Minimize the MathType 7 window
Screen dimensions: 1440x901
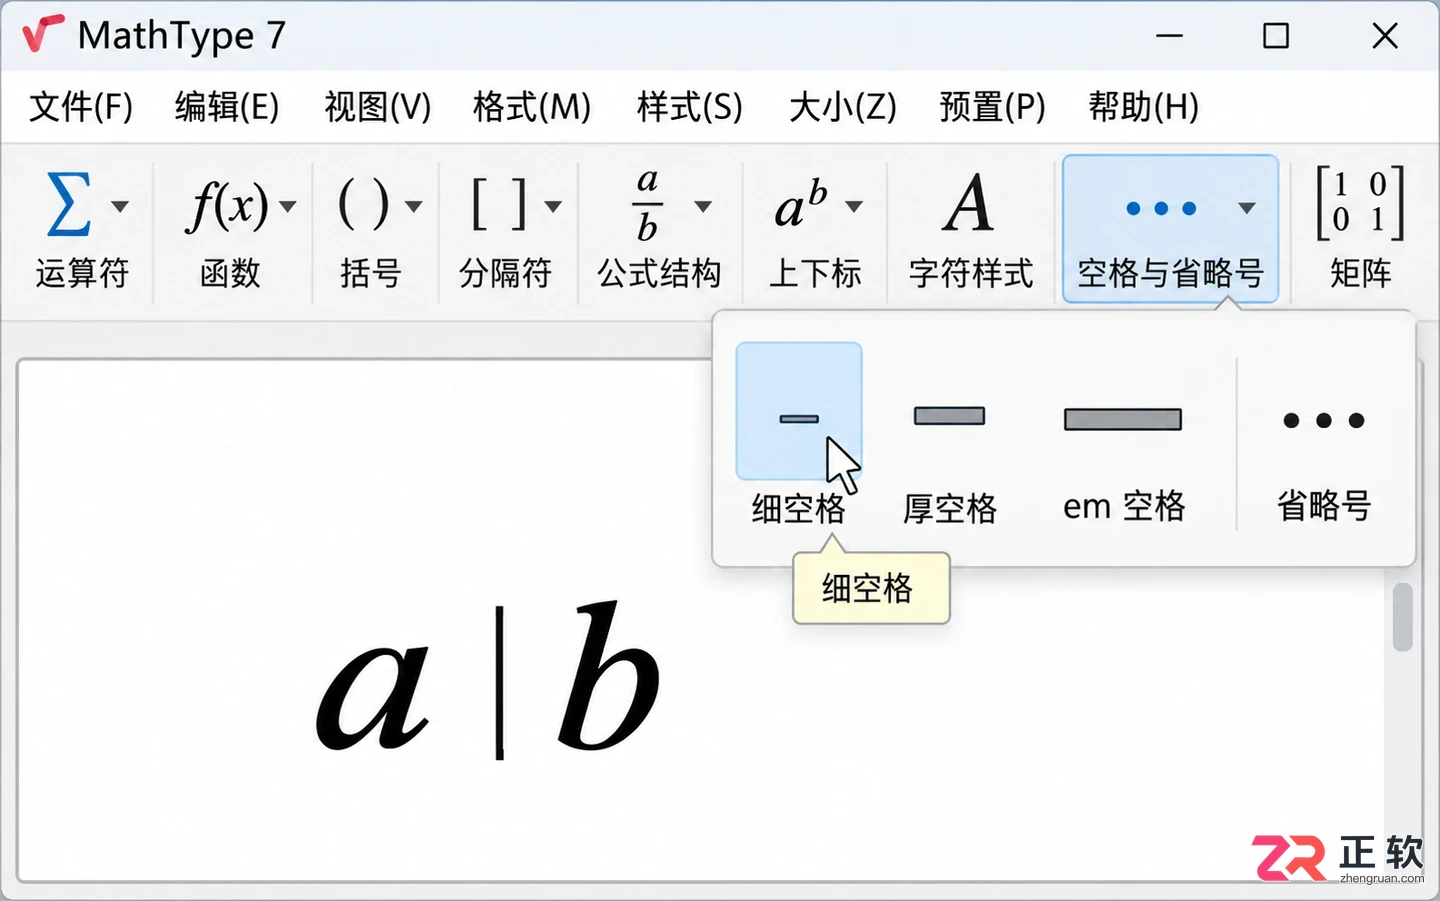coord(1169,36)
